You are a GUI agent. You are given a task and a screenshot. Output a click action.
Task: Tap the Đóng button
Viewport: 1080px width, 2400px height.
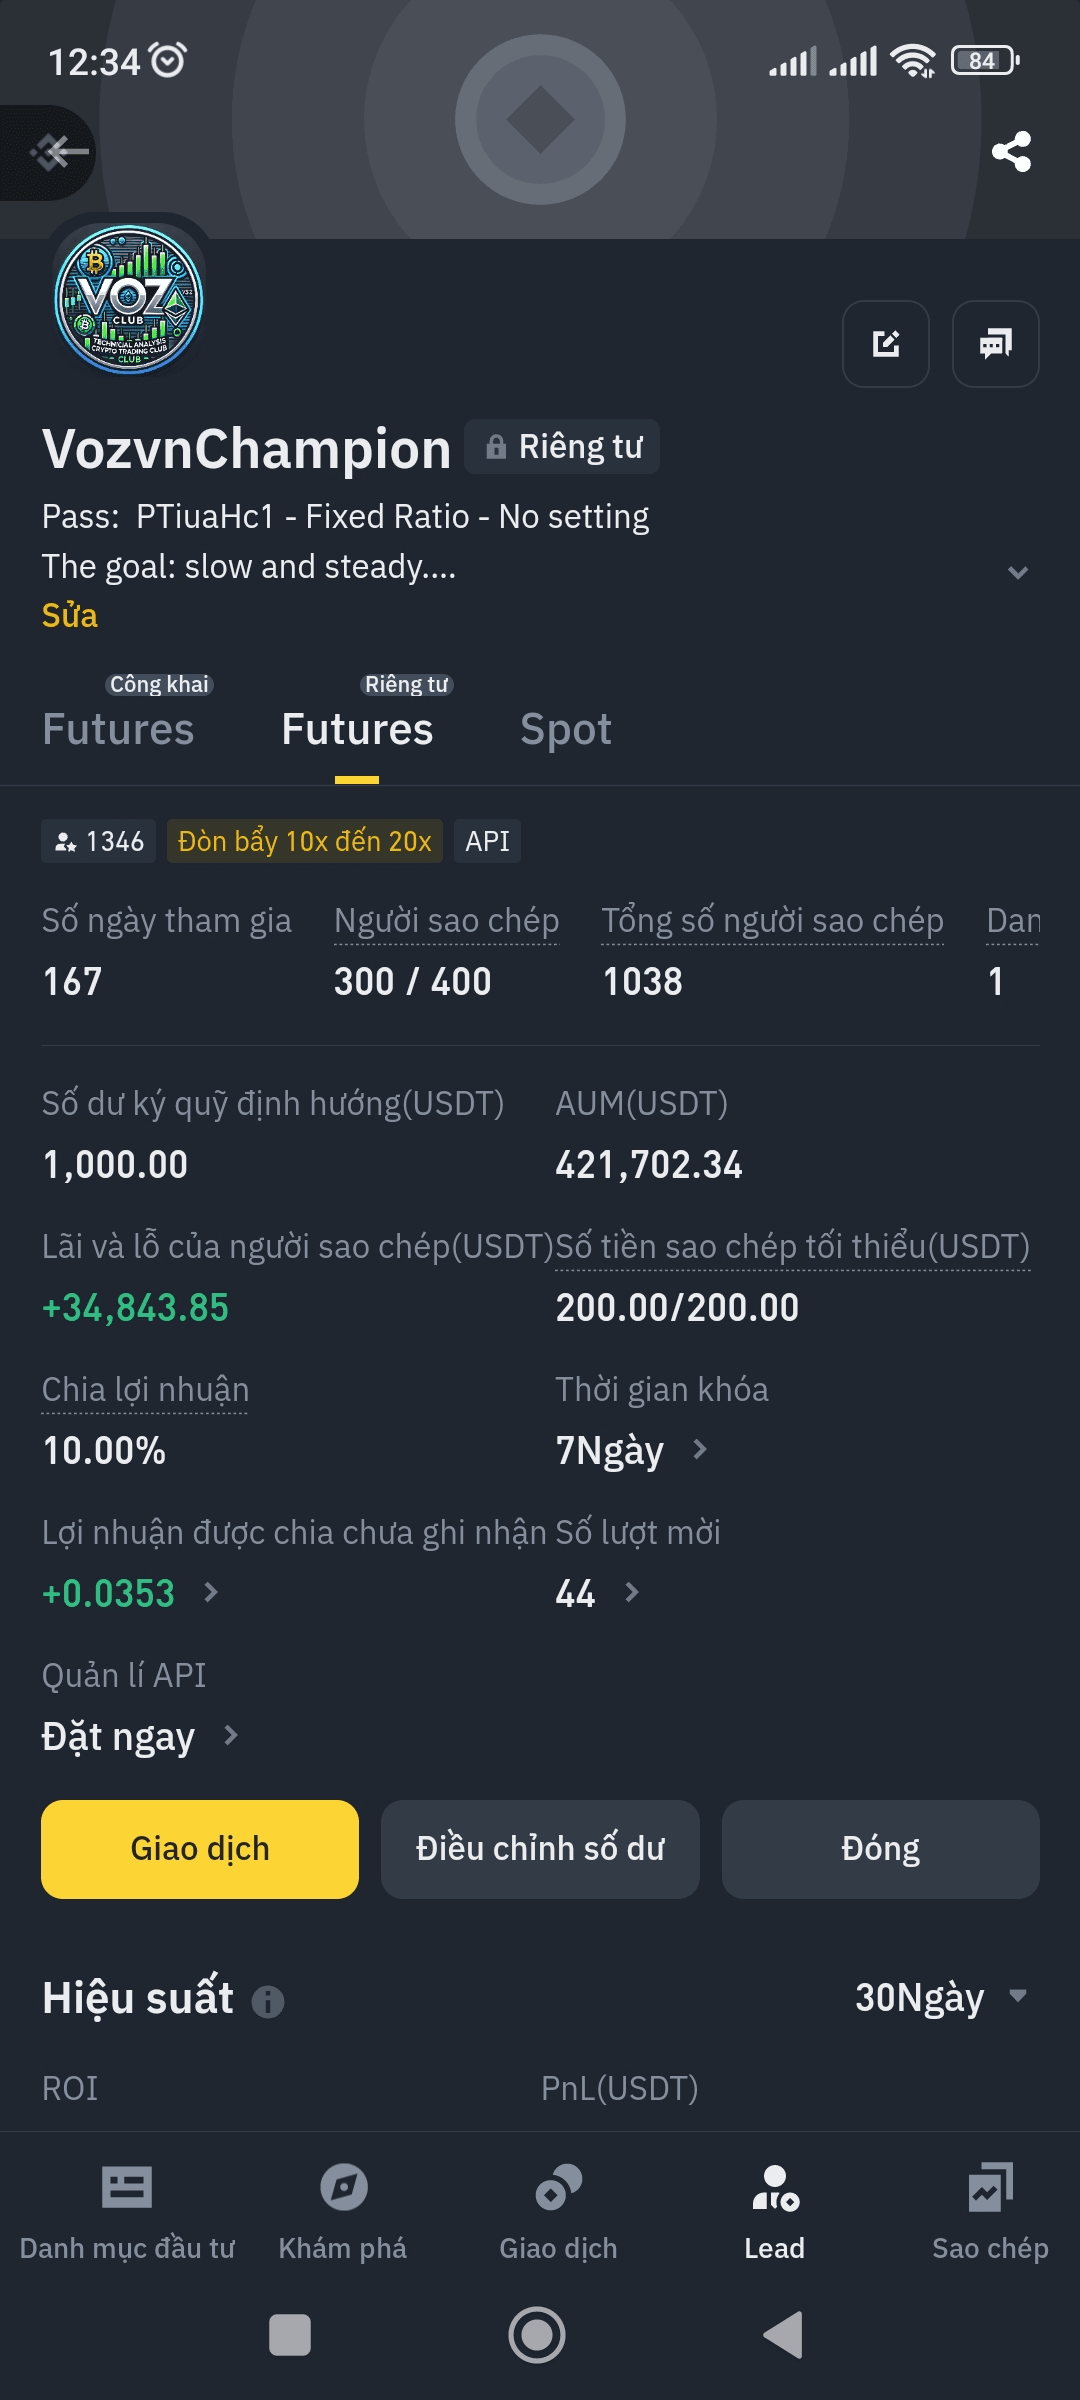[x=880, y=1849]
